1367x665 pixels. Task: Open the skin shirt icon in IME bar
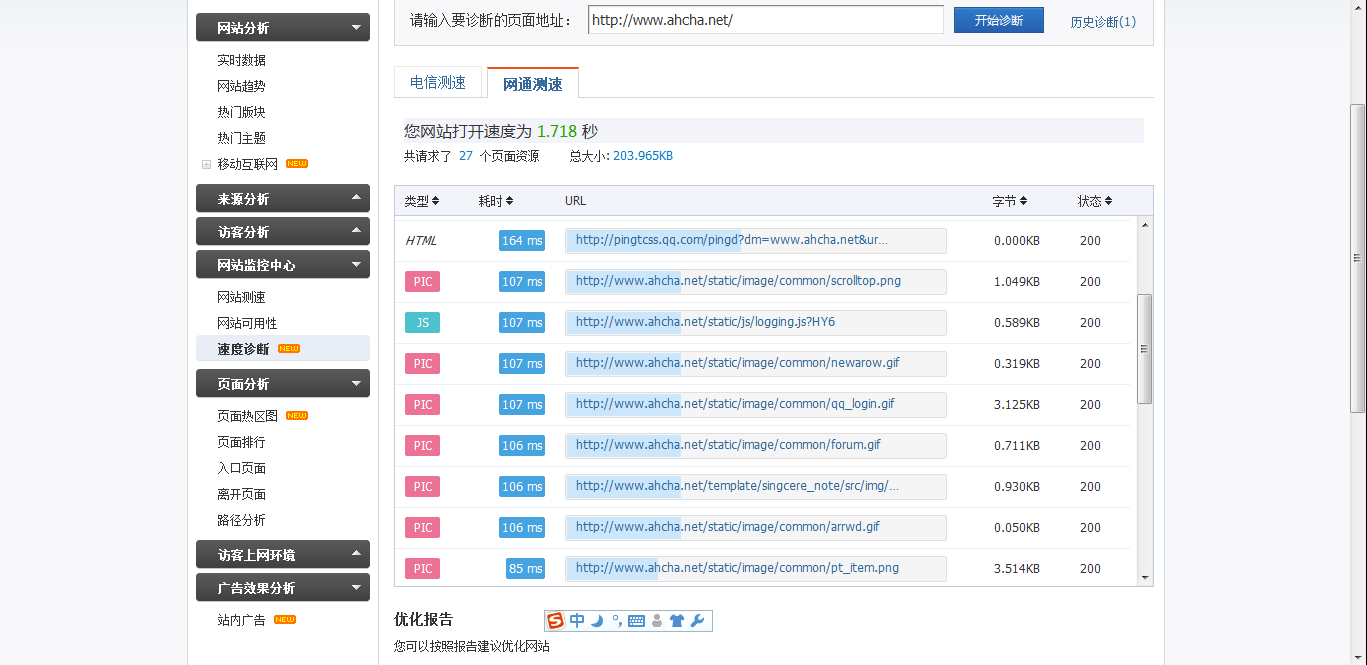pyautogui.click(x=677, y=621)
